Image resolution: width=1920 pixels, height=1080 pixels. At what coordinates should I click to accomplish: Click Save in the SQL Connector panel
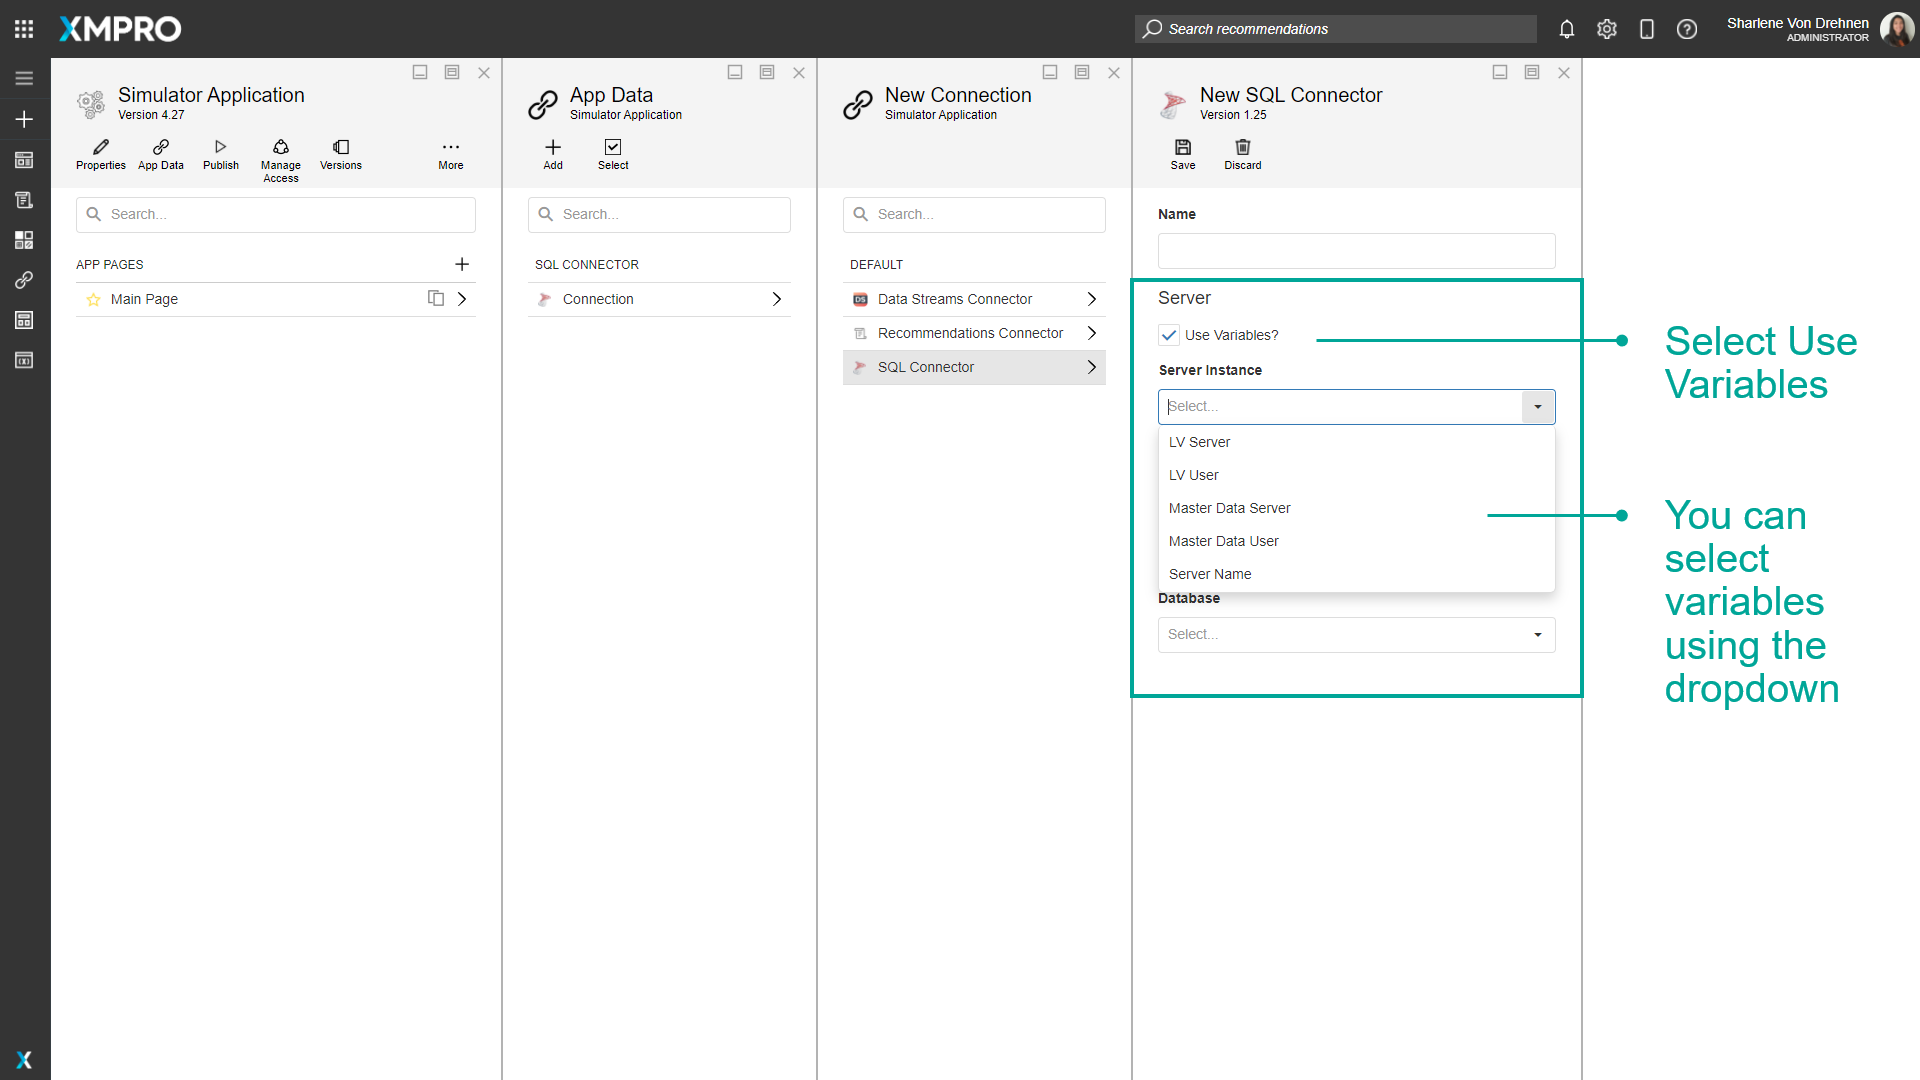coord(1182,147)
